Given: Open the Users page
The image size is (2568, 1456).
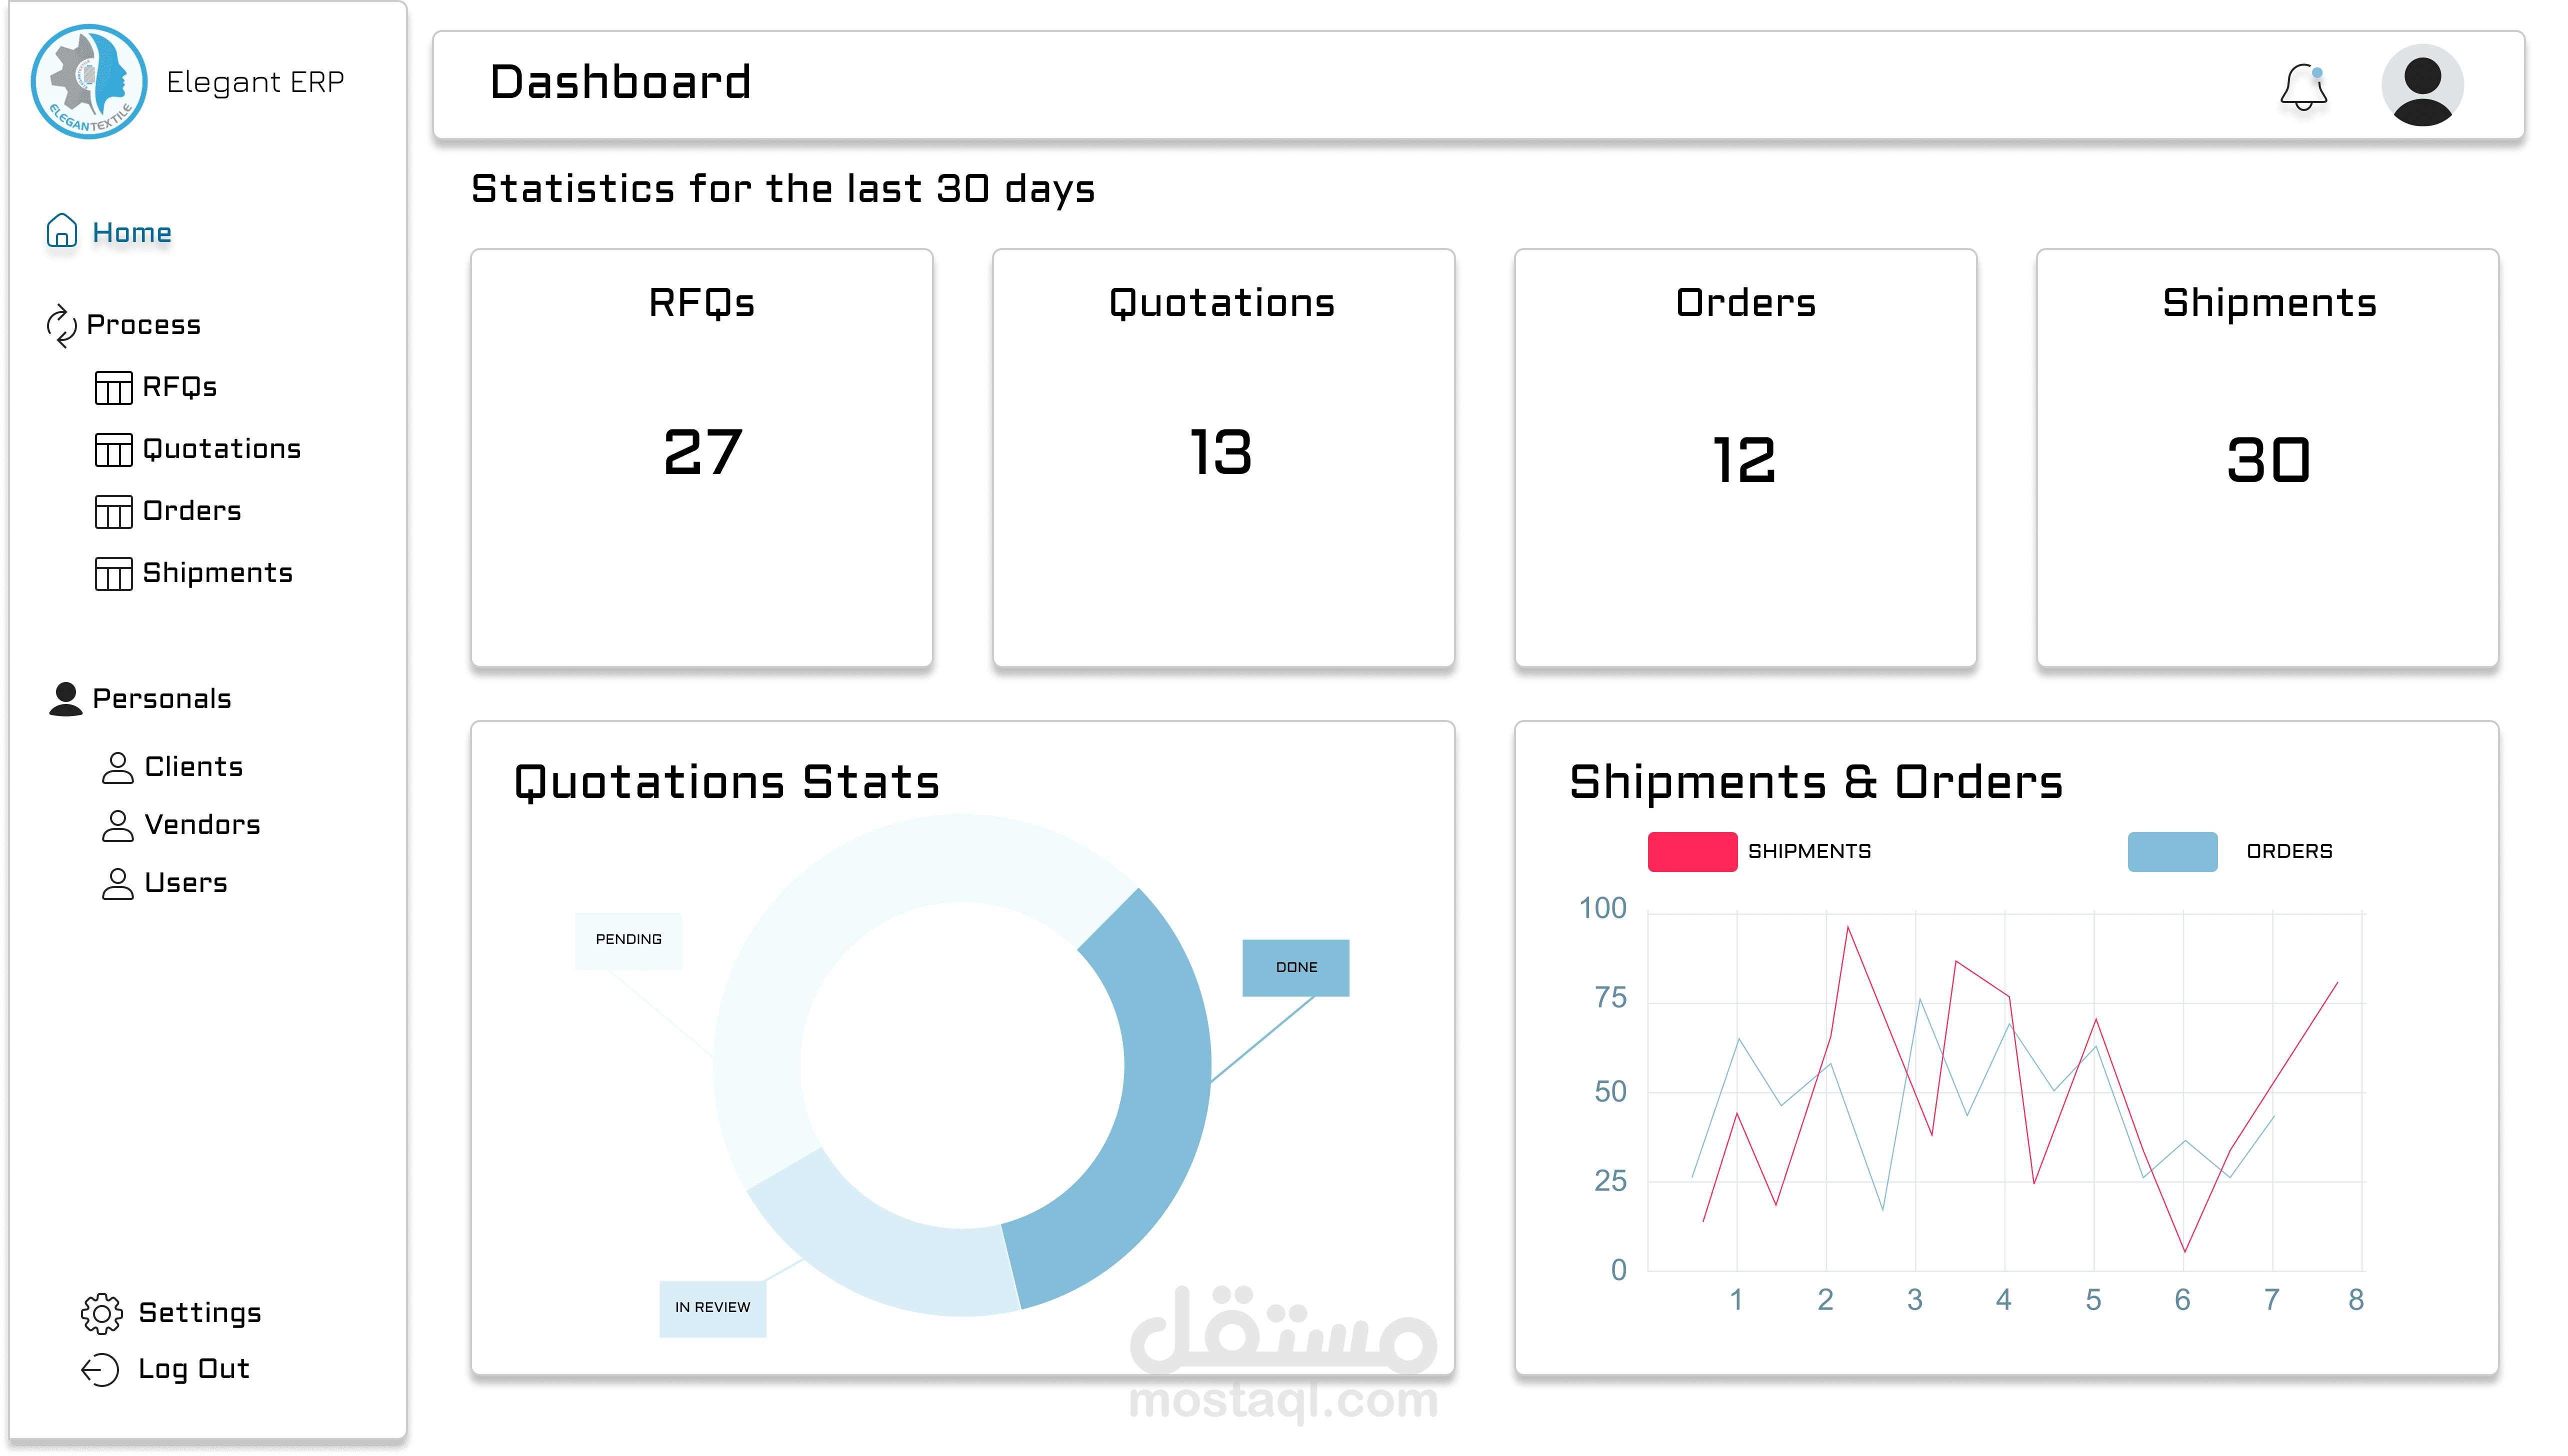Looking at the screenshot, I should tap(185, 883).
